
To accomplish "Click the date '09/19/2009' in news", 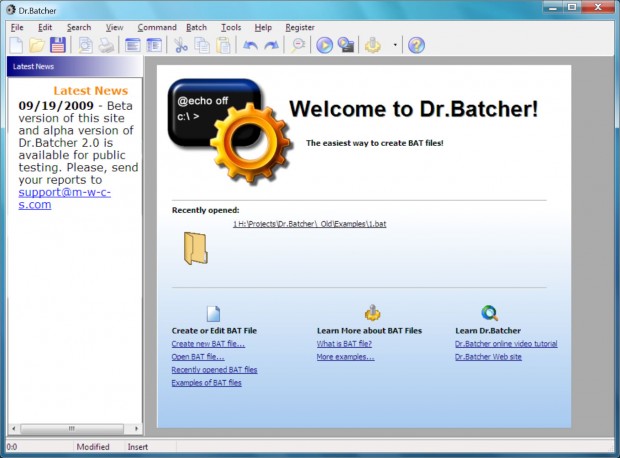I will (56, 106).
